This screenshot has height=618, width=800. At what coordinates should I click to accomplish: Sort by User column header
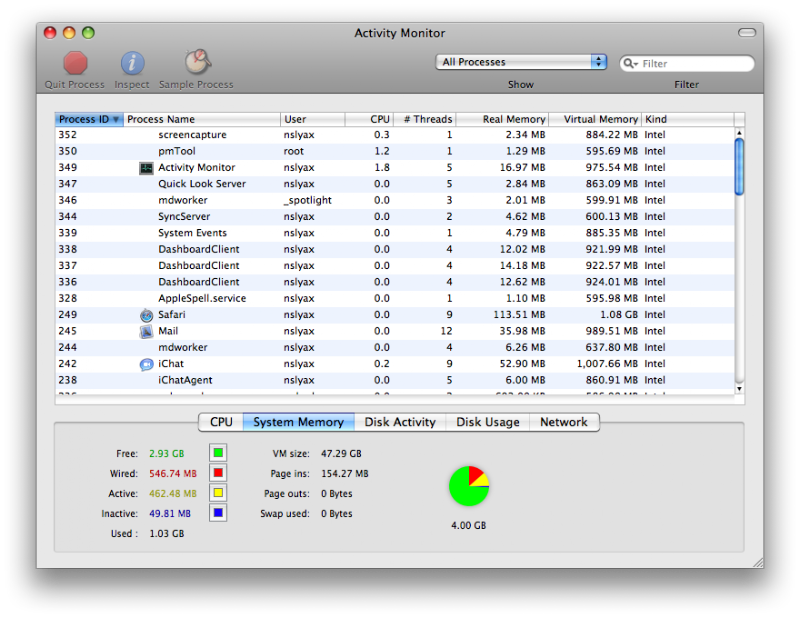[313, 119]
